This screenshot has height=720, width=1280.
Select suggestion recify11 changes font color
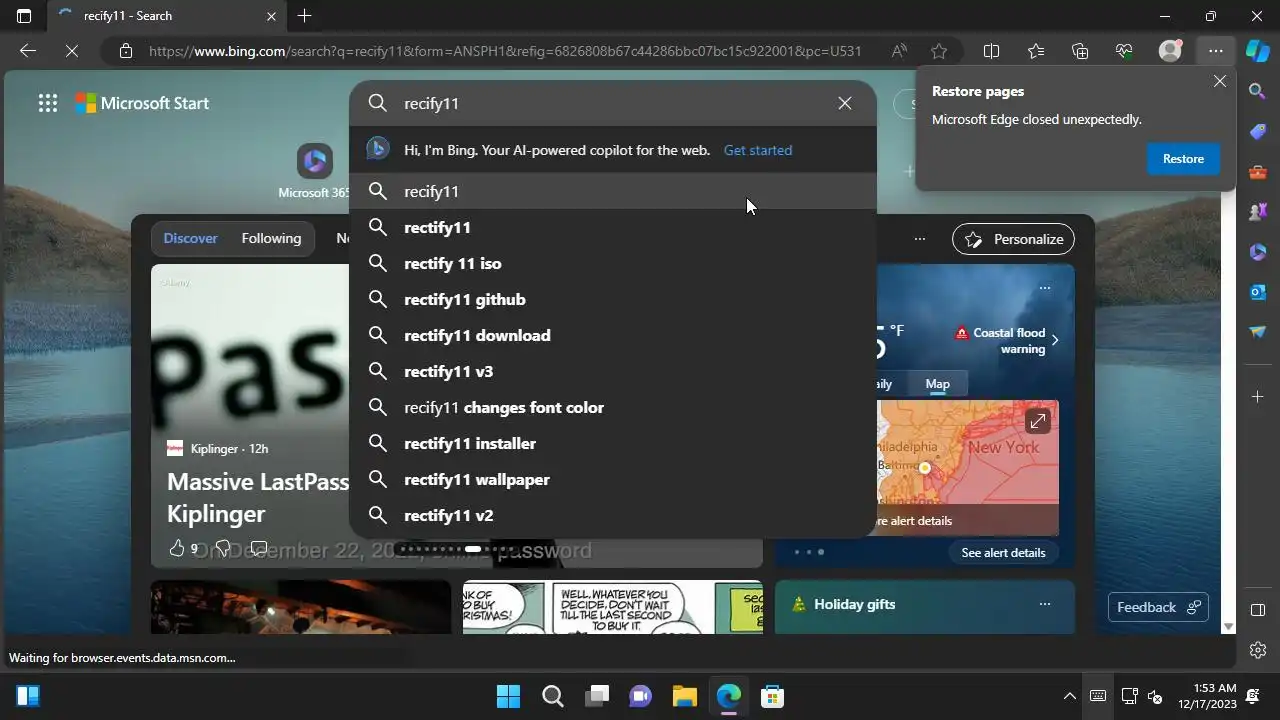coord(613,407)
